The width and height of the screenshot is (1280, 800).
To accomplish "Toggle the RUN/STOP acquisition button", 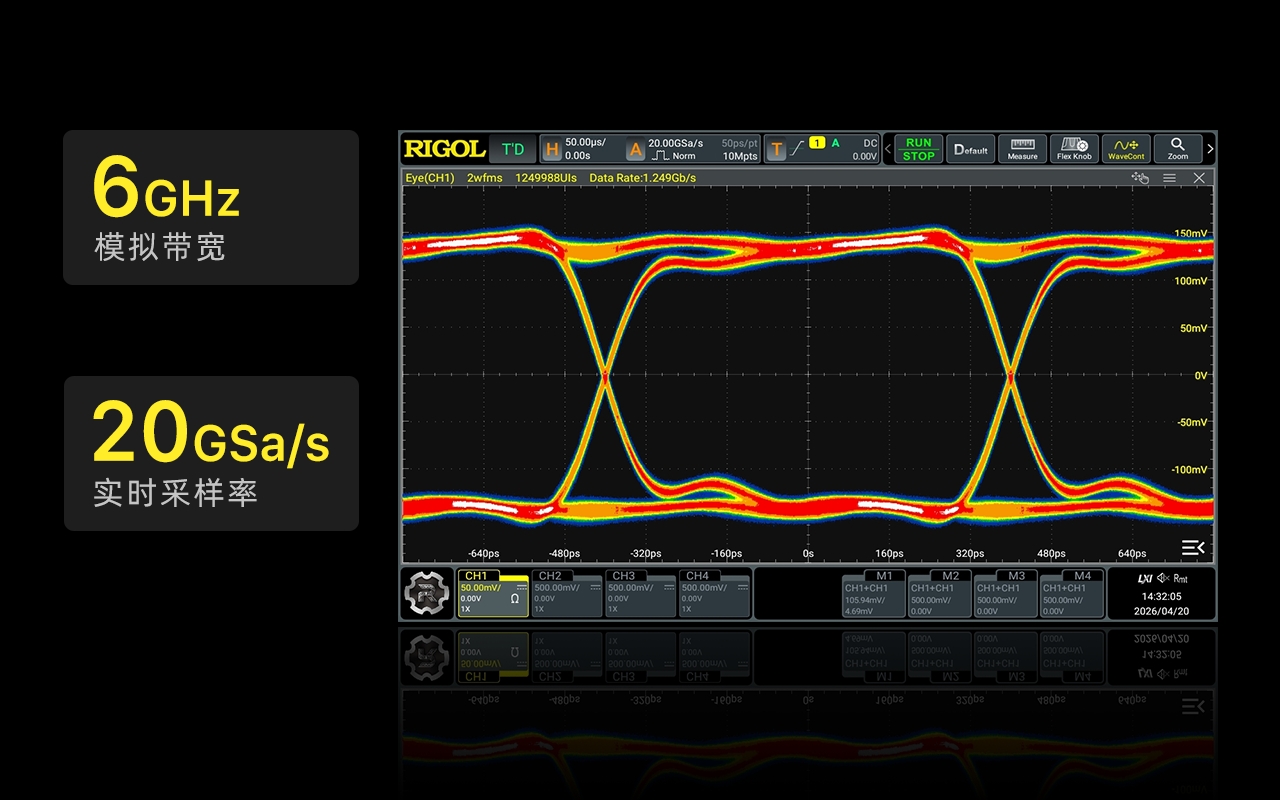I will 918,149.
